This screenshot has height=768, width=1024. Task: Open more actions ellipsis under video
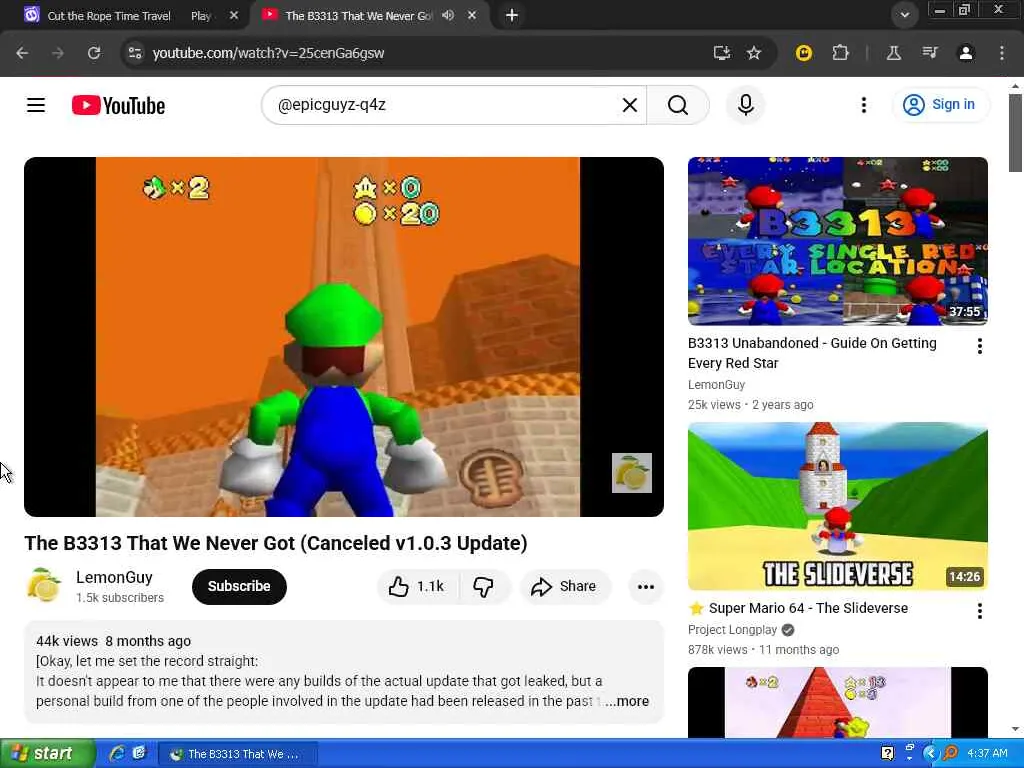[x=646, y=586]
